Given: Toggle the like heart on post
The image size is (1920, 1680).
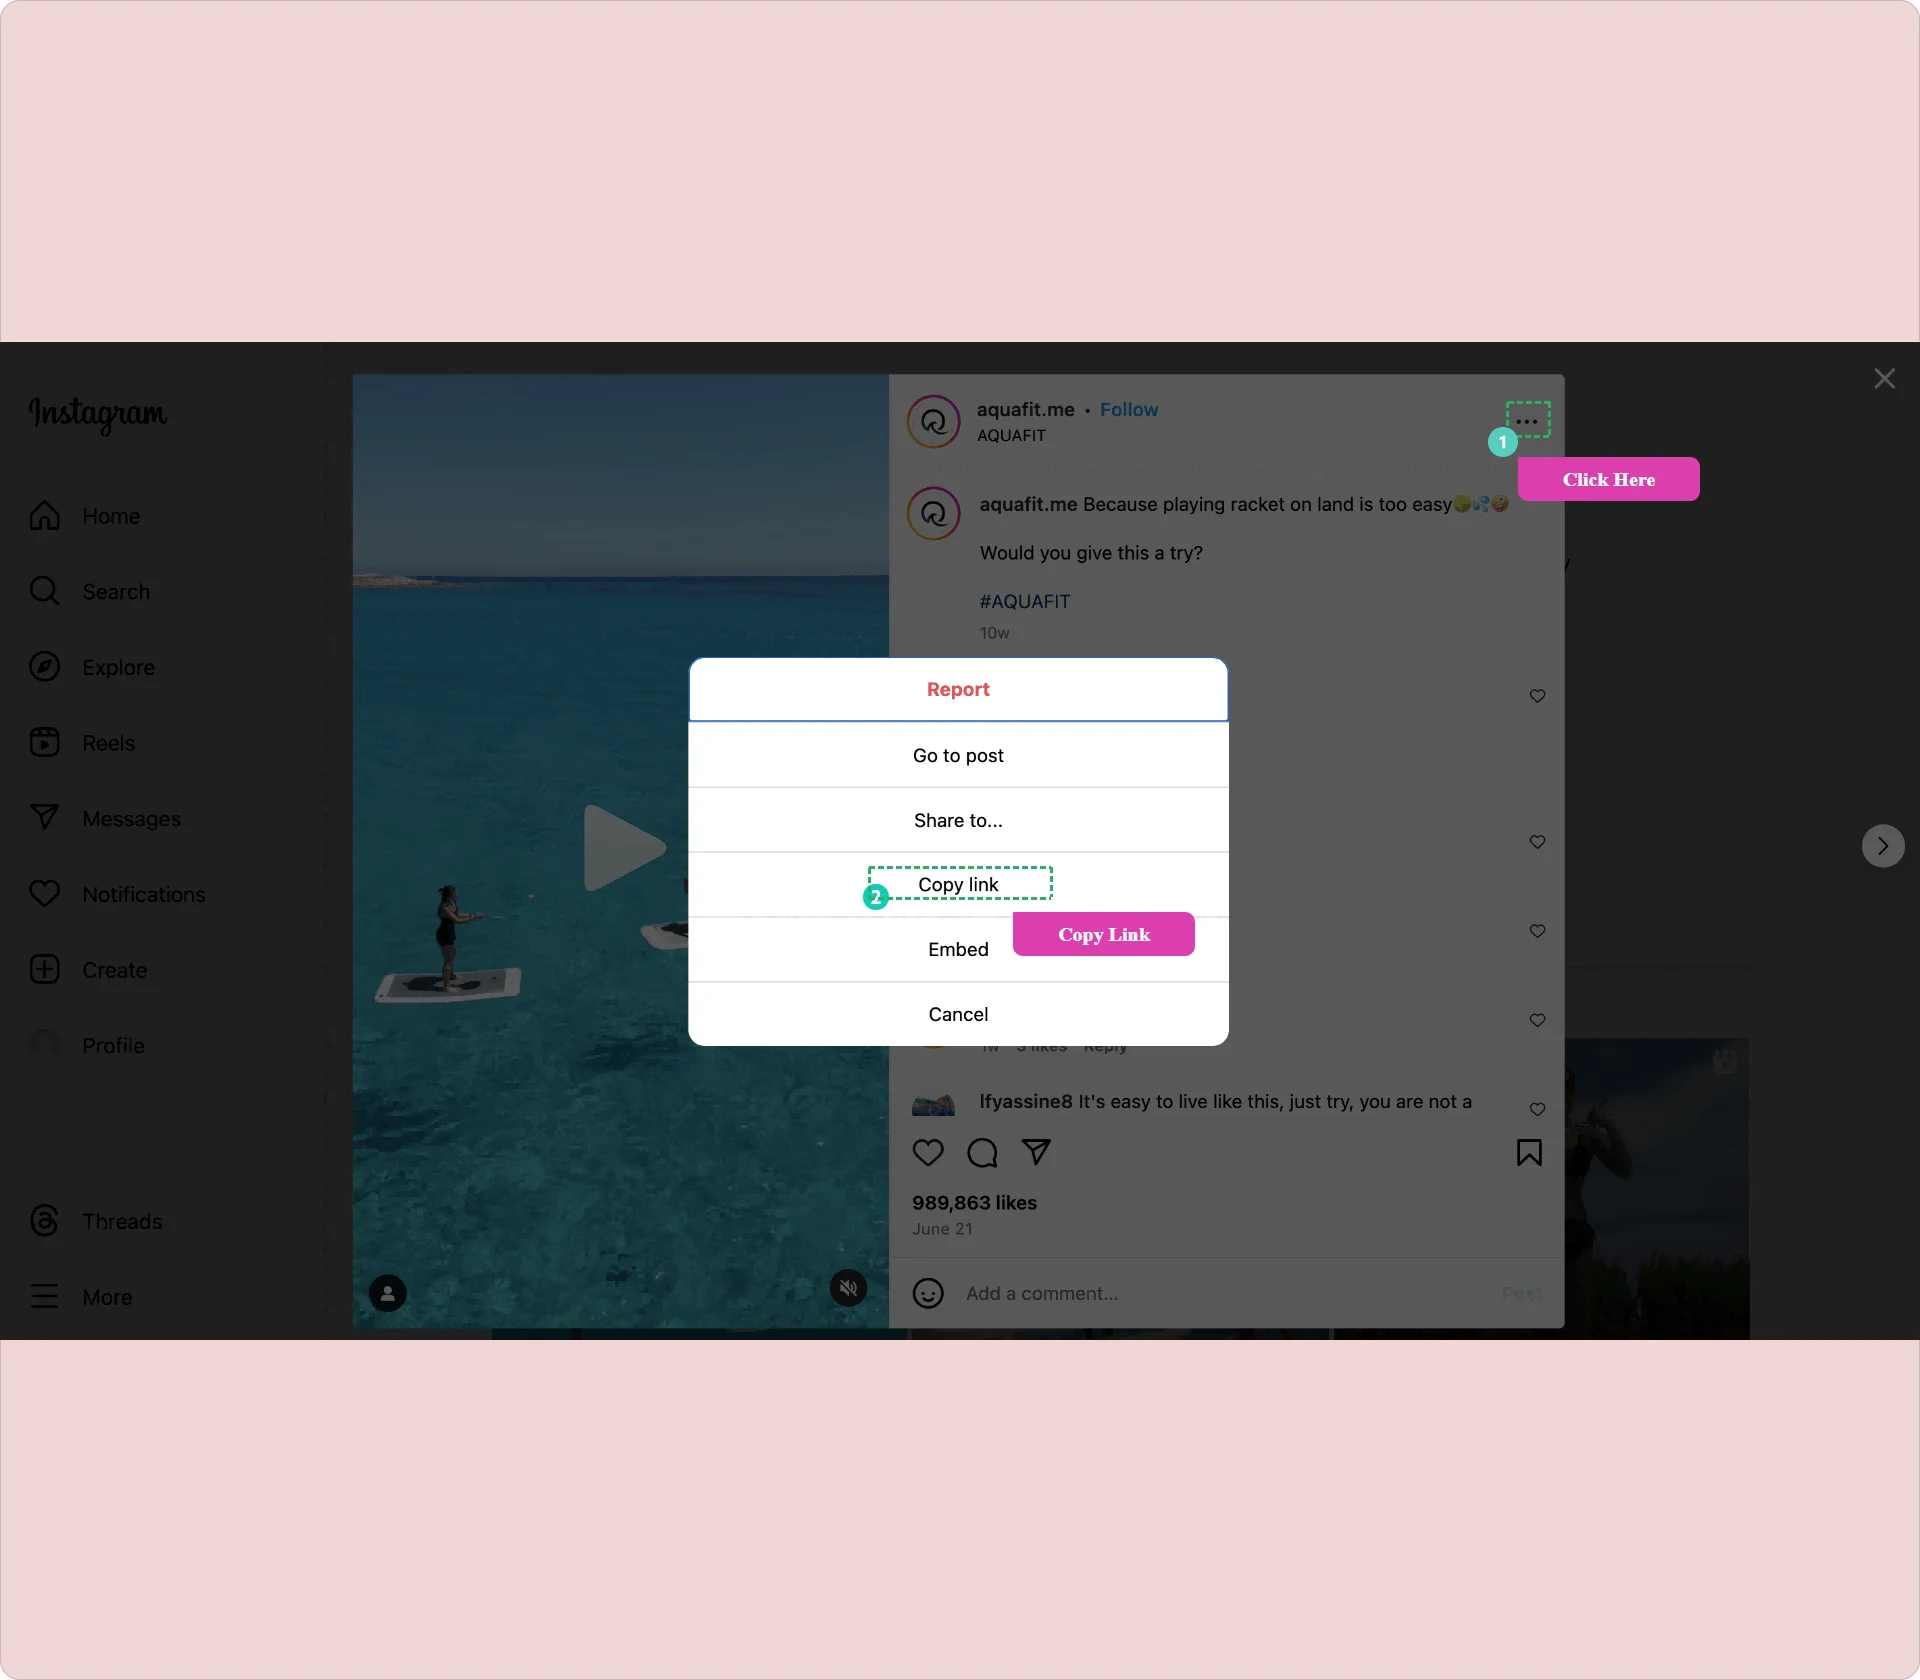Looking at the screenshot, I should pos(931,1153).
